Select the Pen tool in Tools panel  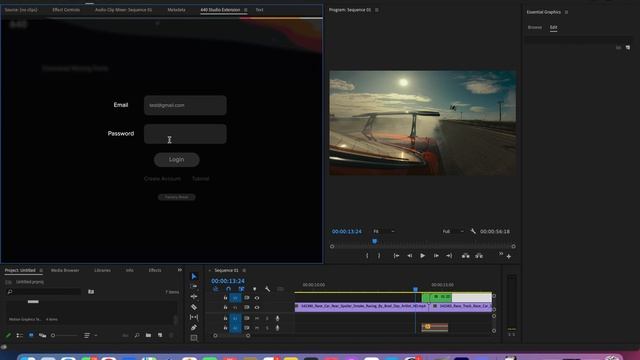pos(194,327)
